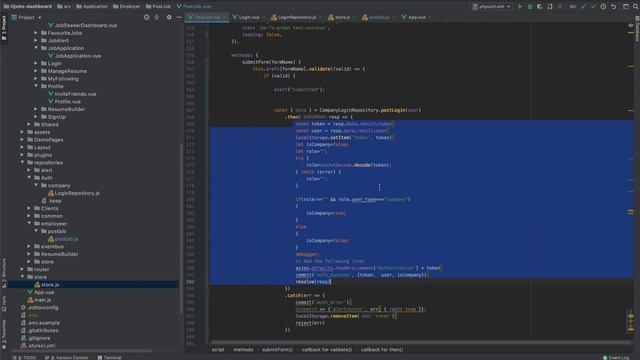
Task: Click the collapse-all icon in the Project panel header
Action: pos(157,18)
